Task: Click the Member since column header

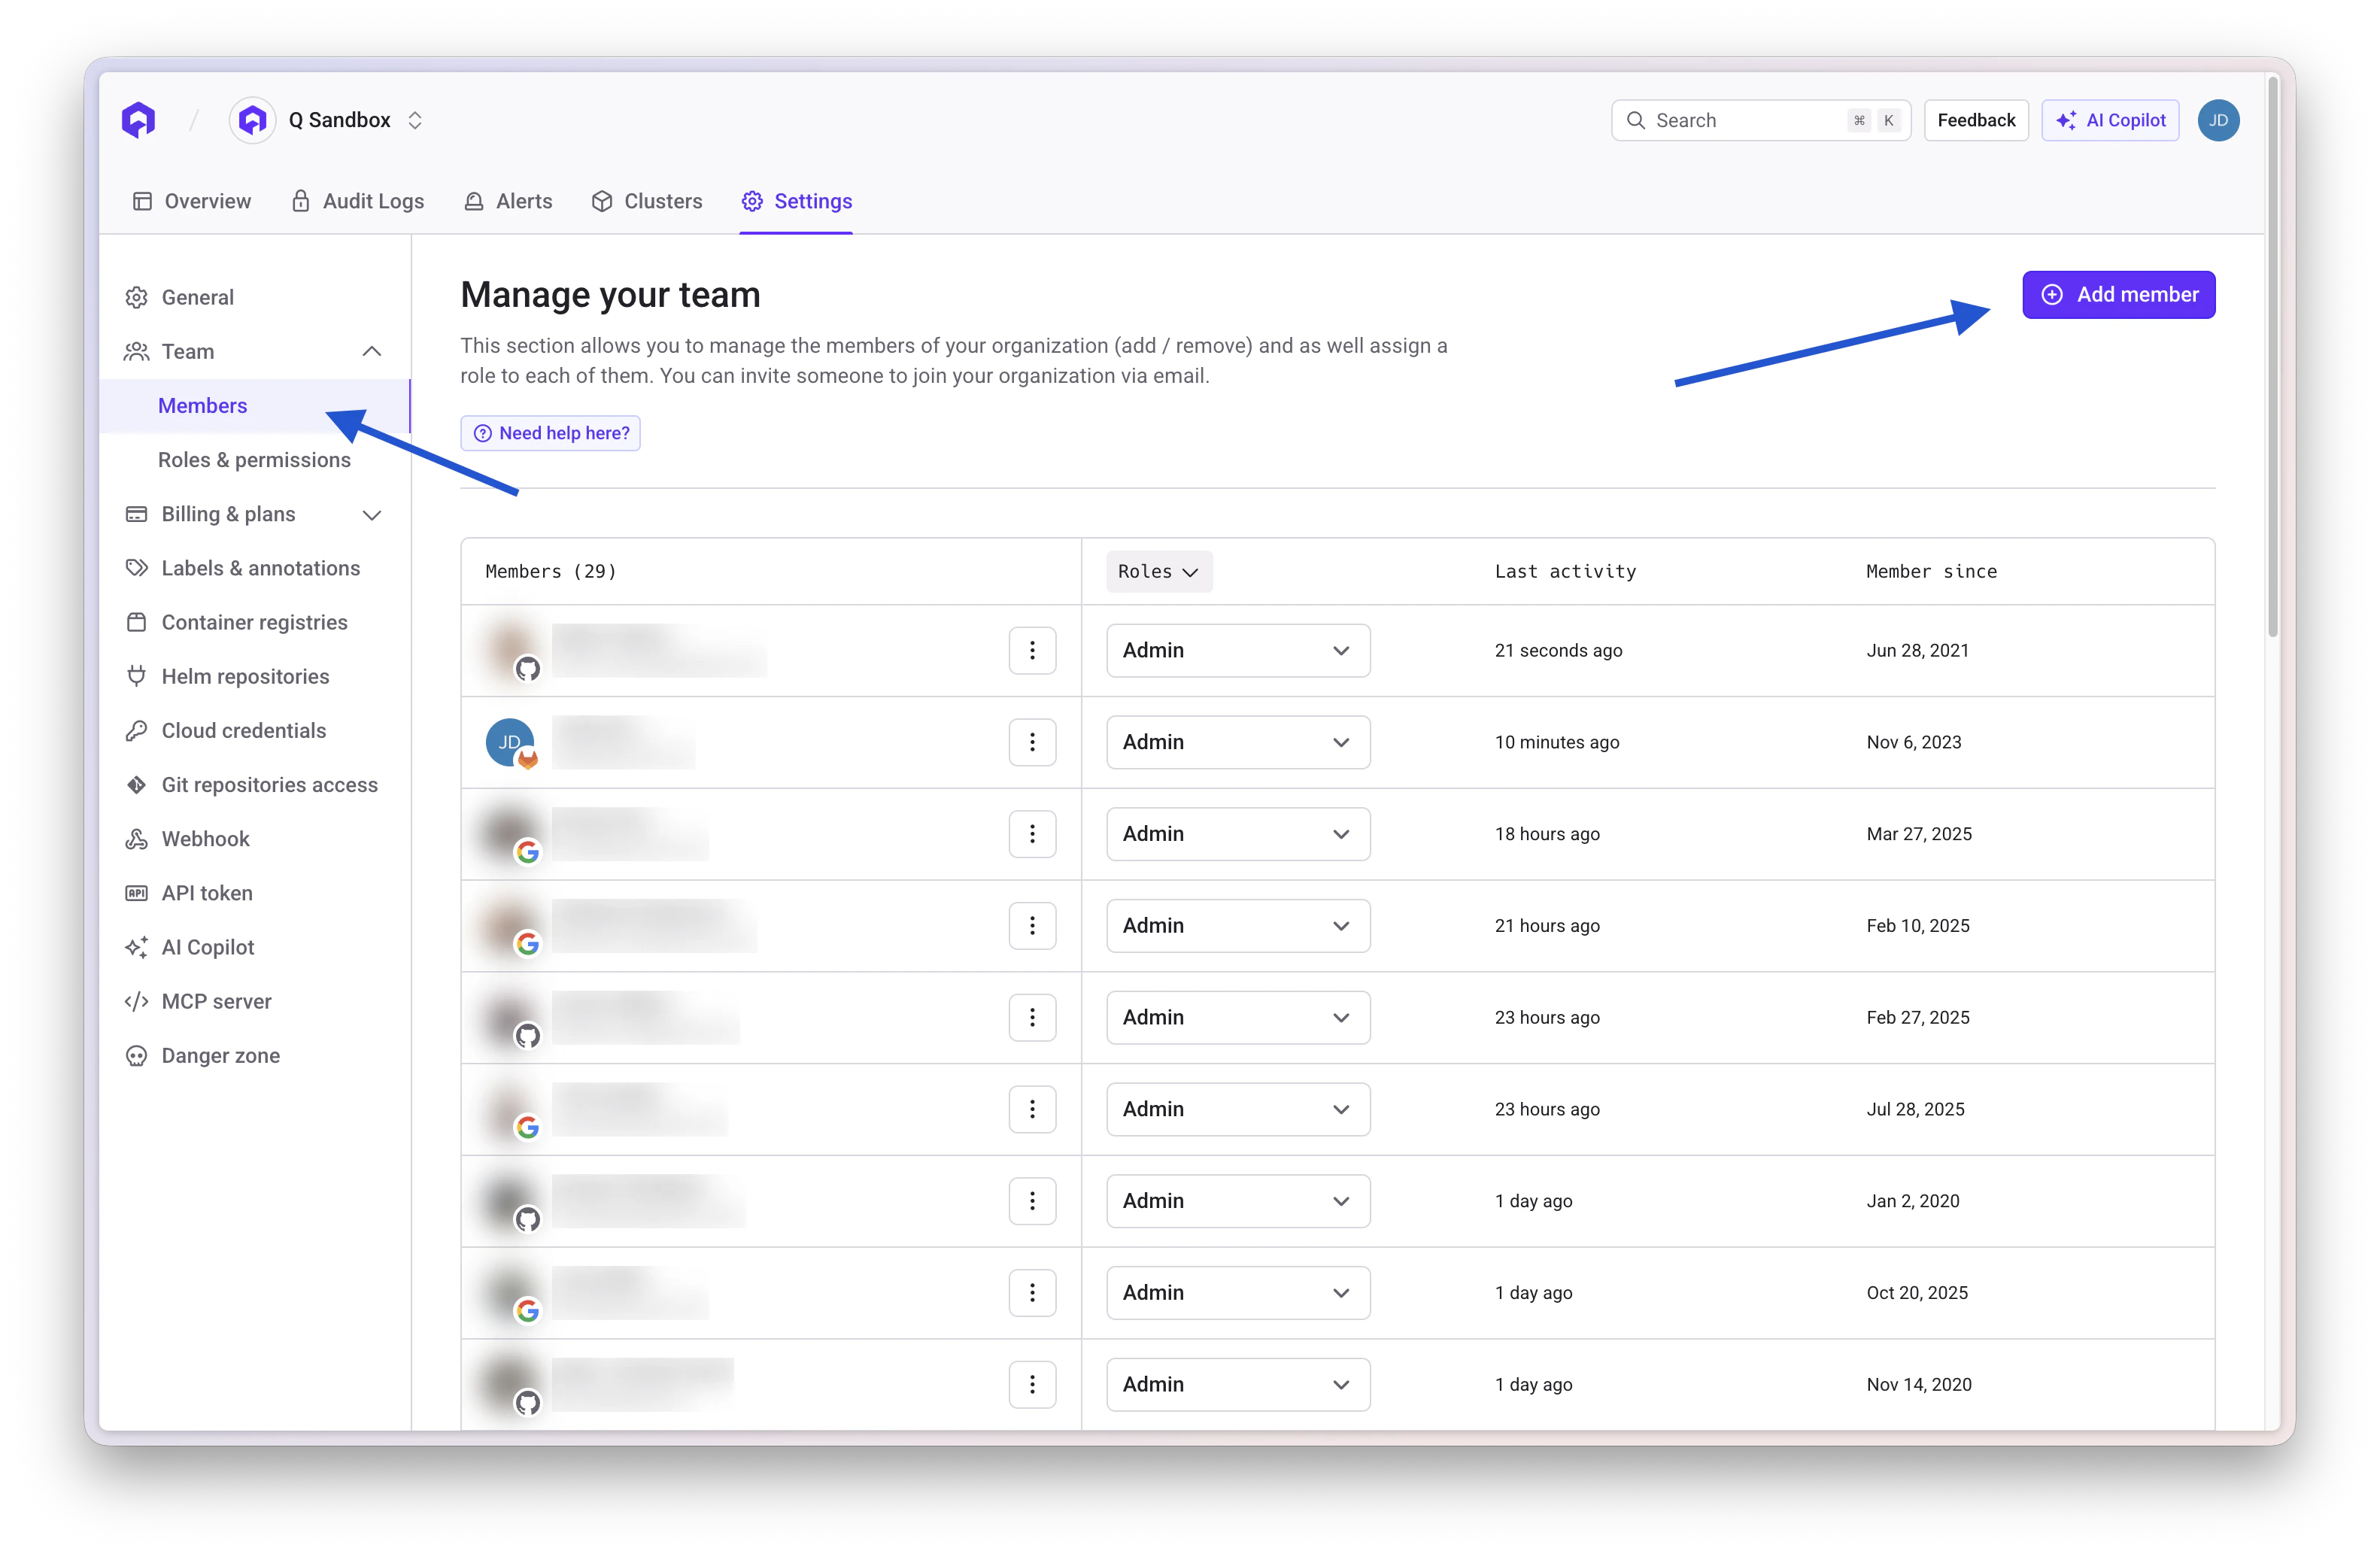Action: 1931,571
